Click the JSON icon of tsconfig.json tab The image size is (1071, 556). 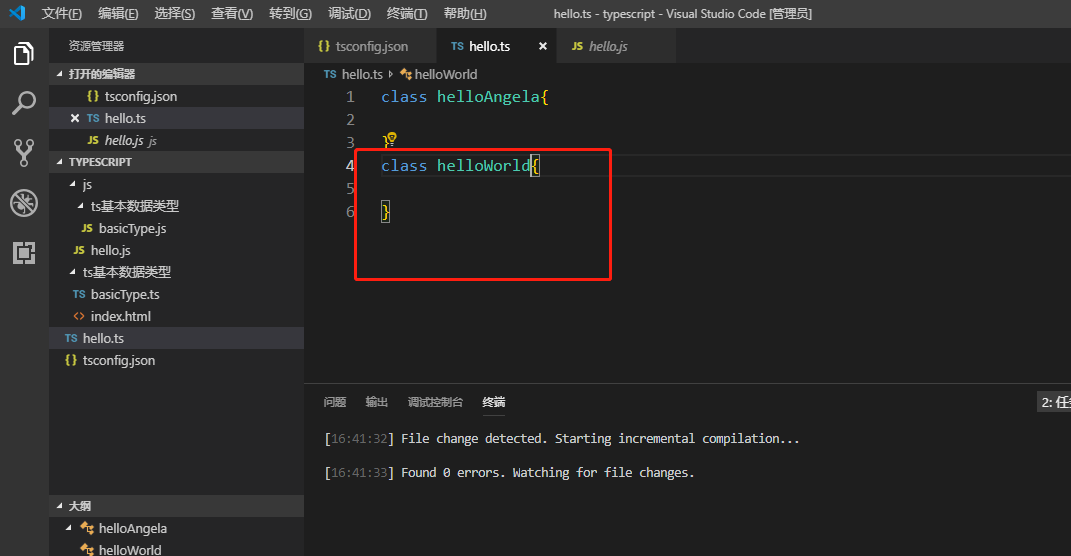[x=324, y=46]
